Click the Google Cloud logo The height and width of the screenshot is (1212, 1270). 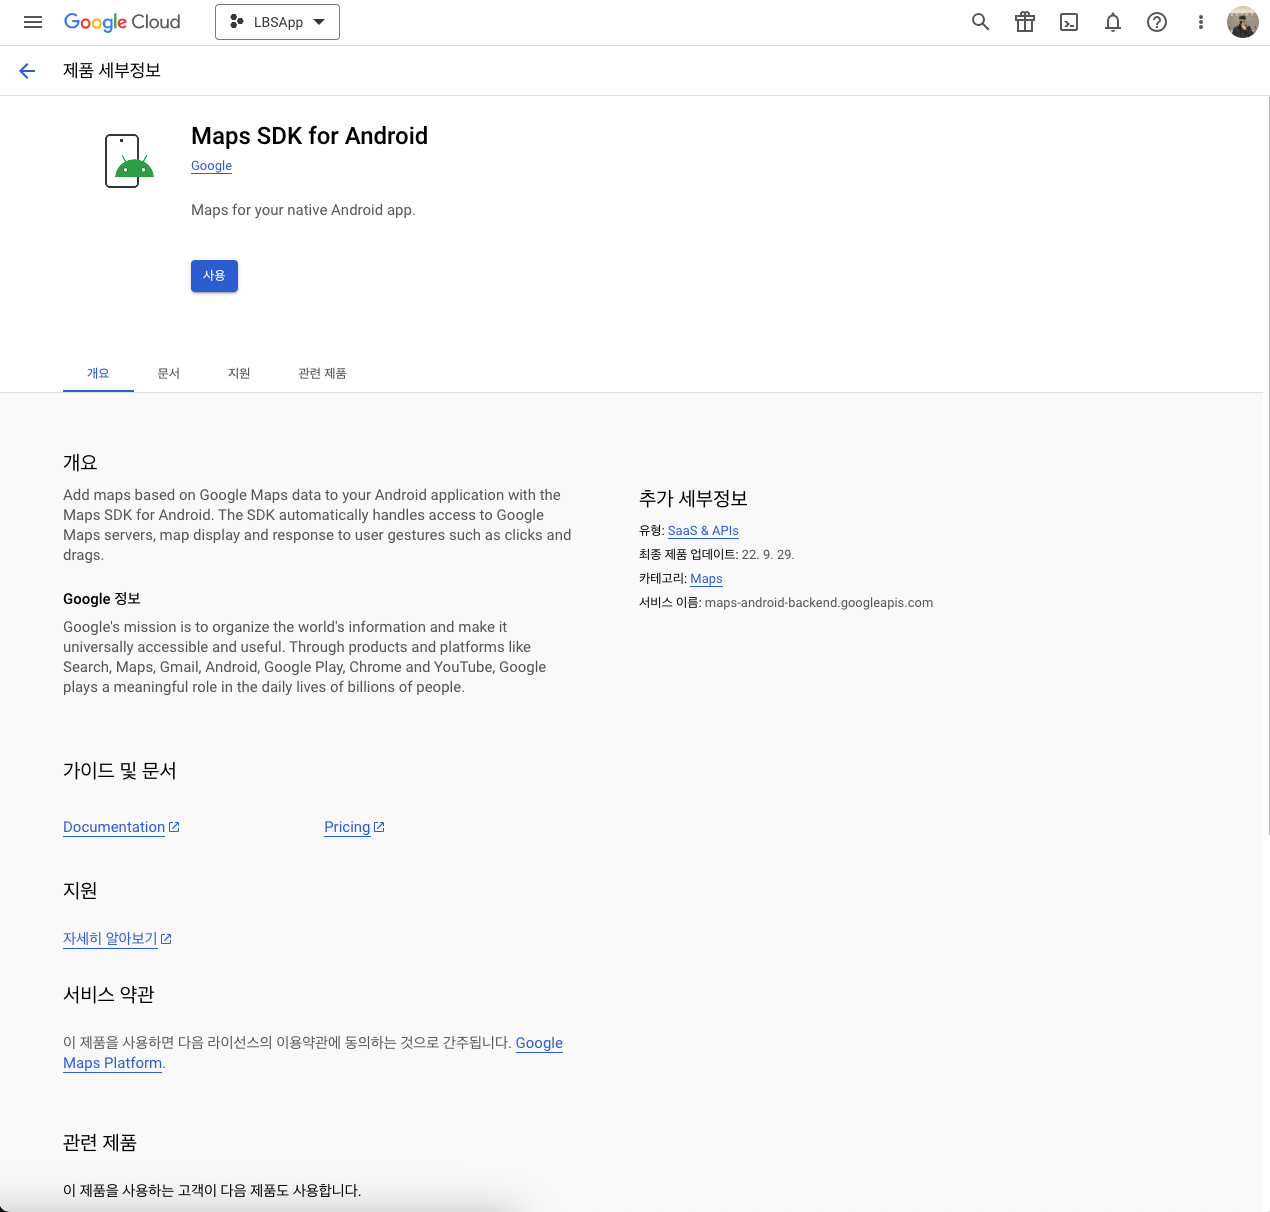coord(122,22)
